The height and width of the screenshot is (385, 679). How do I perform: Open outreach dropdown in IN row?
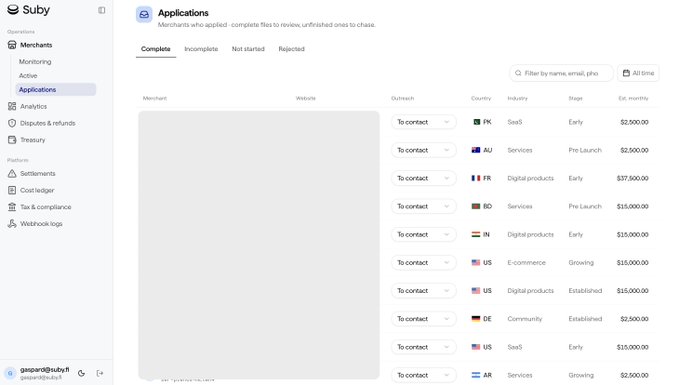pyautogui.click(x=424, y=234)
